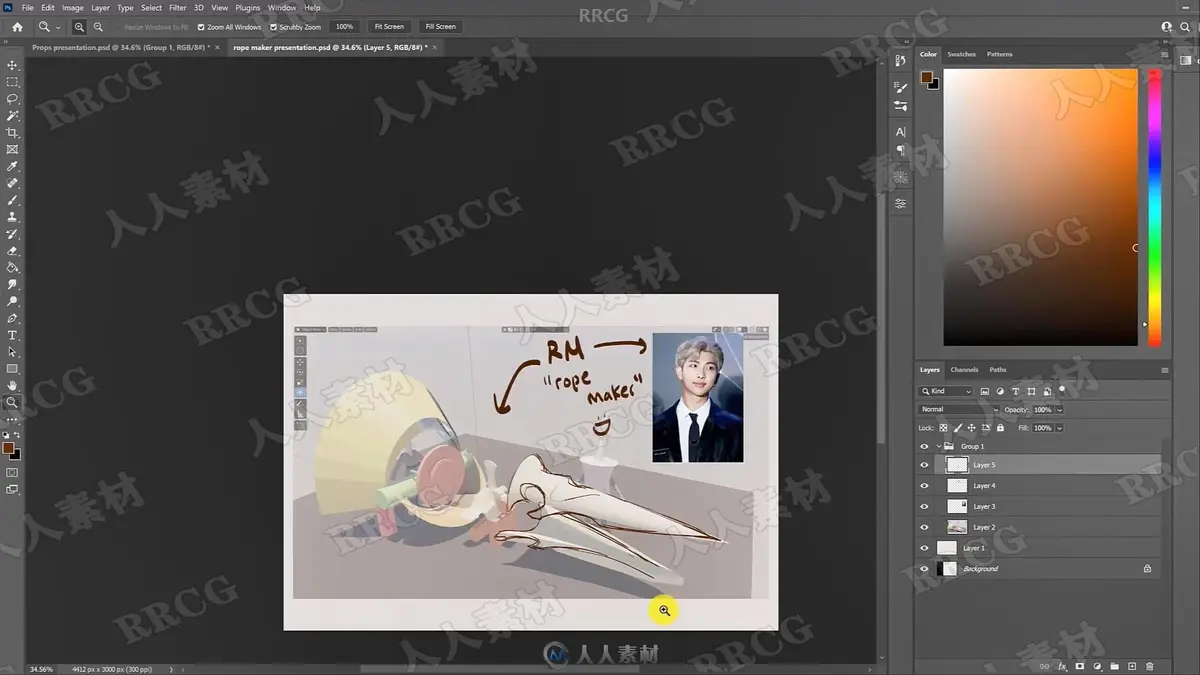Select the Smudge tool

[x=13, y=285]
